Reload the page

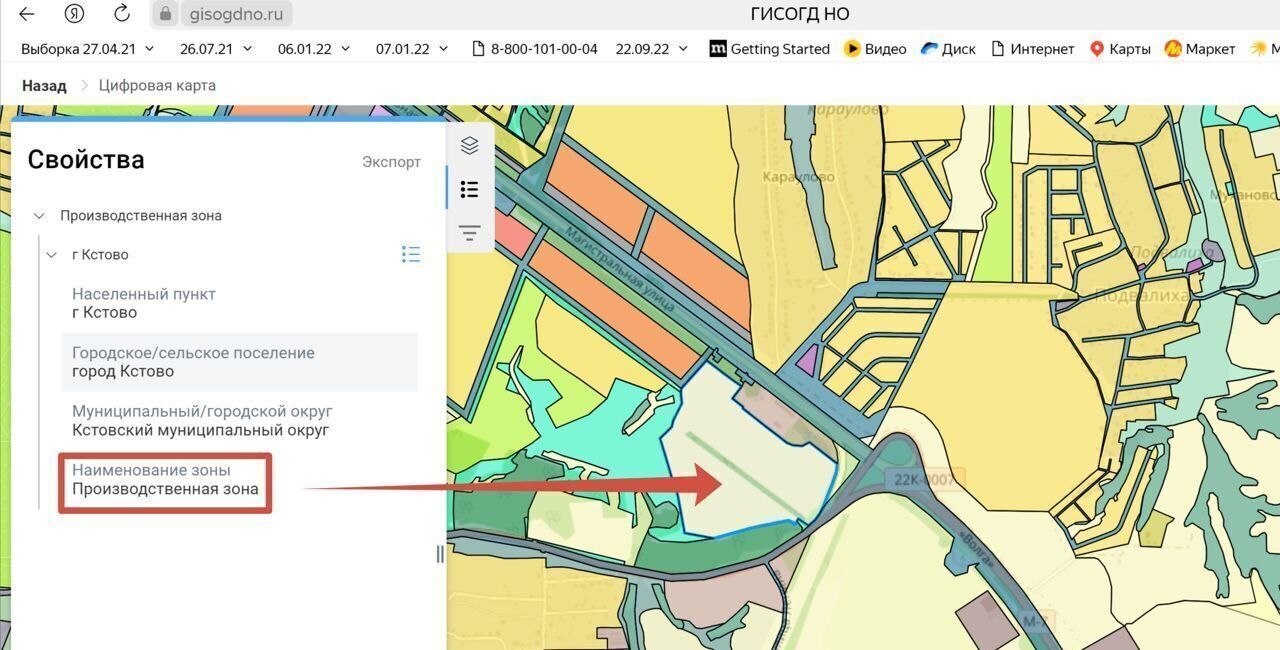pos(122,14)
